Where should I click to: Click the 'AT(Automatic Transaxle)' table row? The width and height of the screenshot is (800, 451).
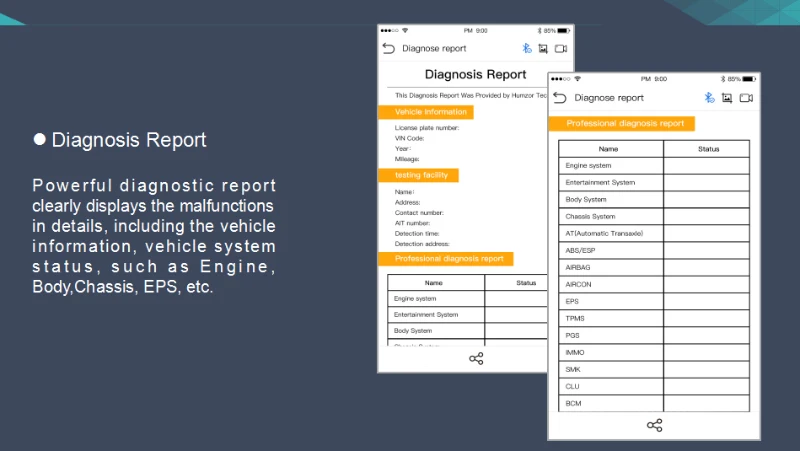(654, 233)
